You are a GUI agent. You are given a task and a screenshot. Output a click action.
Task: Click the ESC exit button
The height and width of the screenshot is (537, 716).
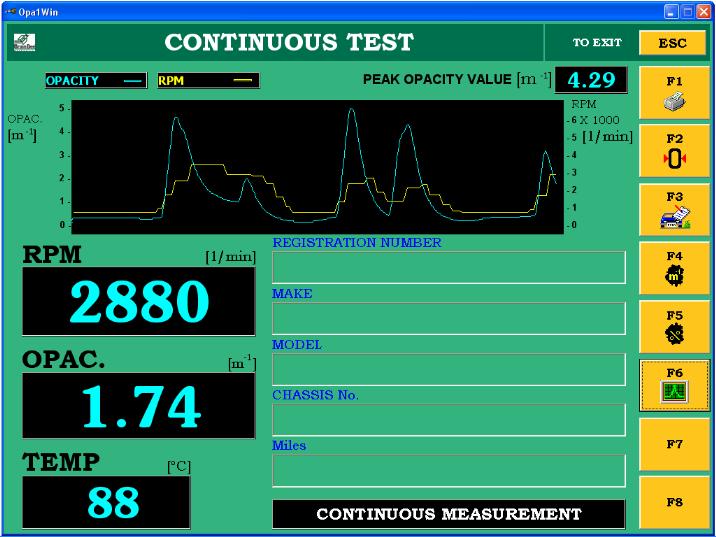pyautogui.click(x=672, y=43)
